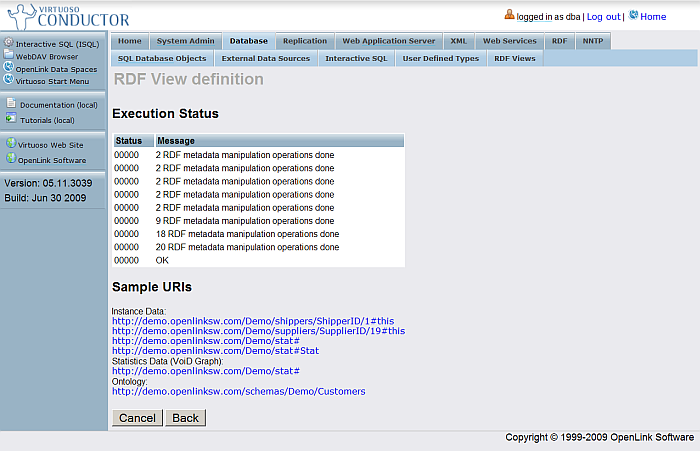
Task: Click the Home globe icon in header
Action: click(x=634, y=16)
